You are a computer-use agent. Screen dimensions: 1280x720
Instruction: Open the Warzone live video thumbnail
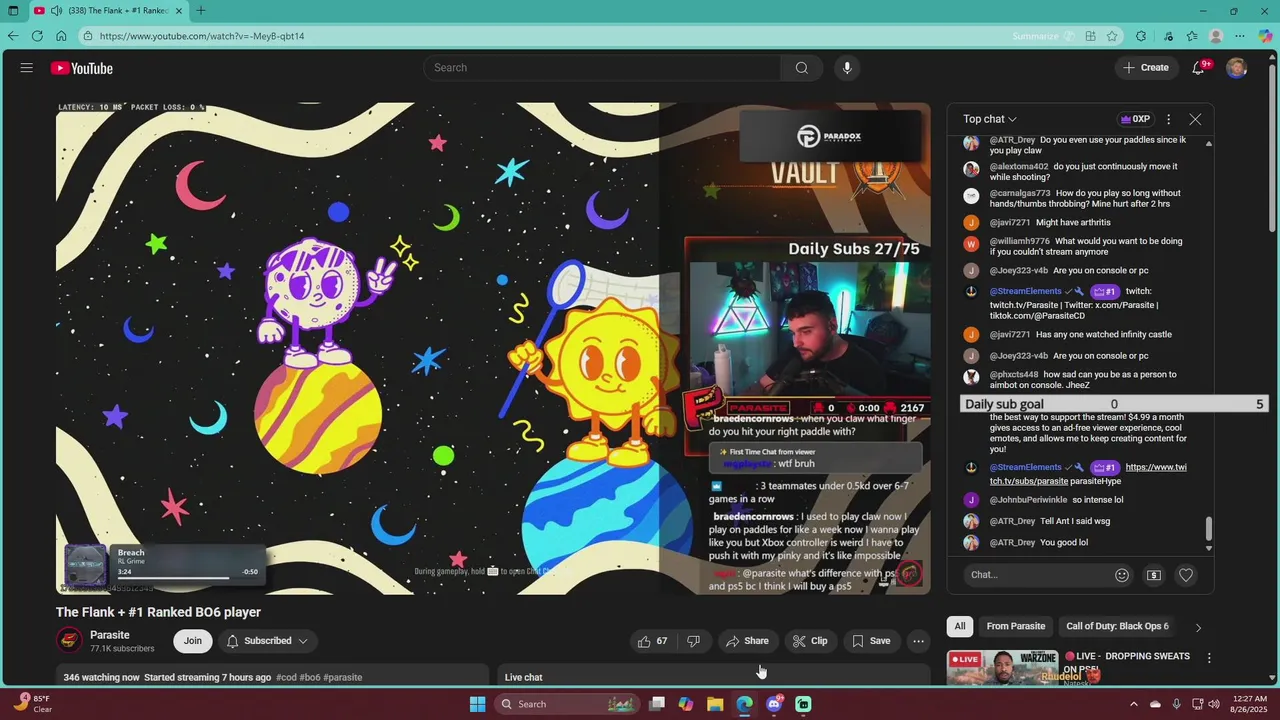[1002, 667]
